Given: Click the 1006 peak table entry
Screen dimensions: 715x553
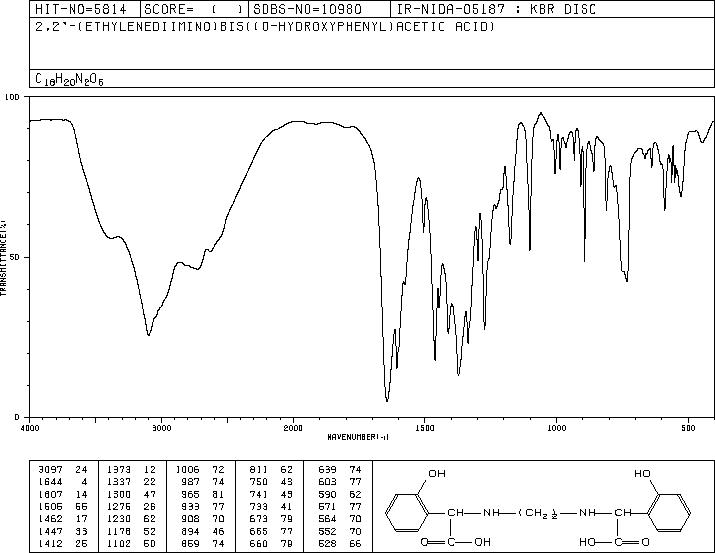Looking at the screenshot, I should click(x=200, y=470).
